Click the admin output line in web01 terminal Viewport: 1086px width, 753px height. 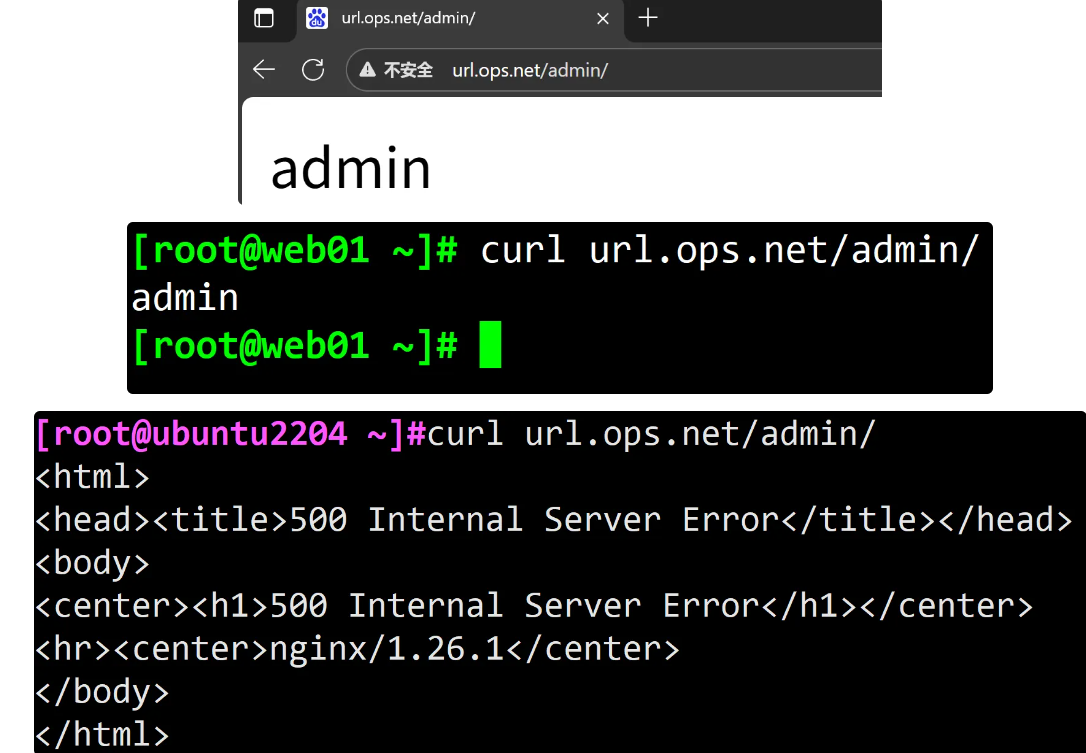(x=185, y=298)
